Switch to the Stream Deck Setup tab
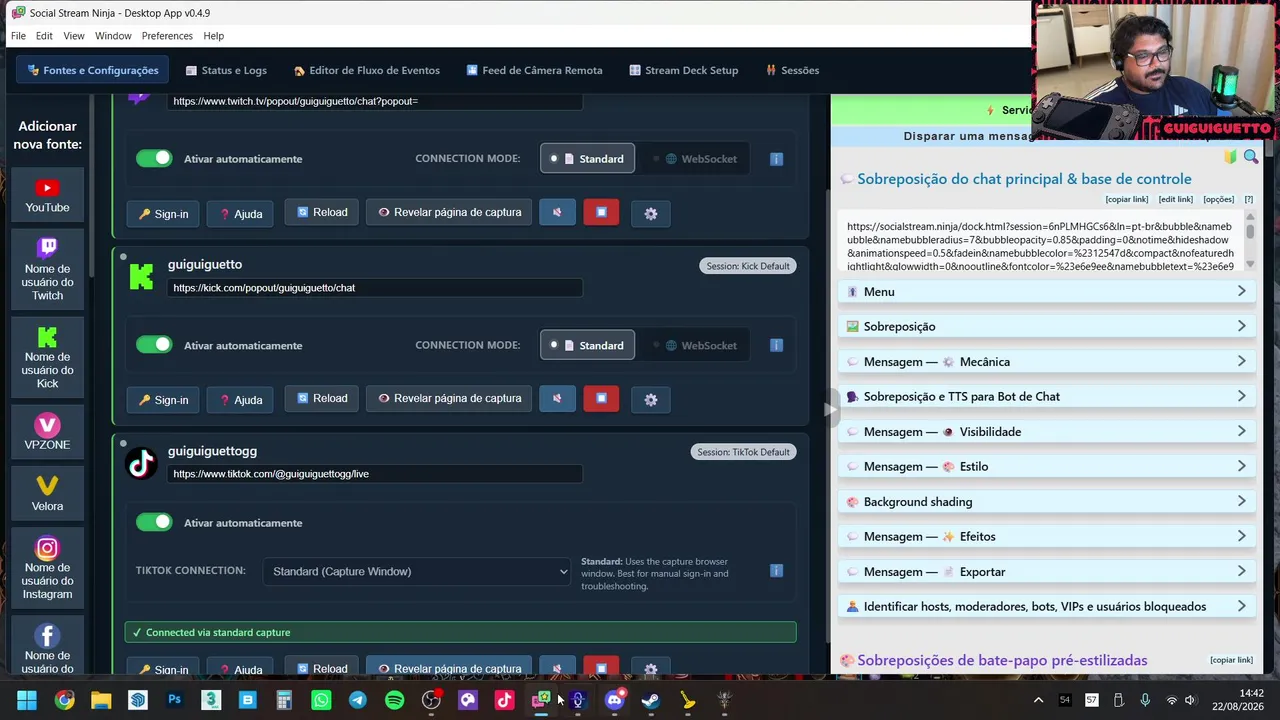 tap(684, 71)
